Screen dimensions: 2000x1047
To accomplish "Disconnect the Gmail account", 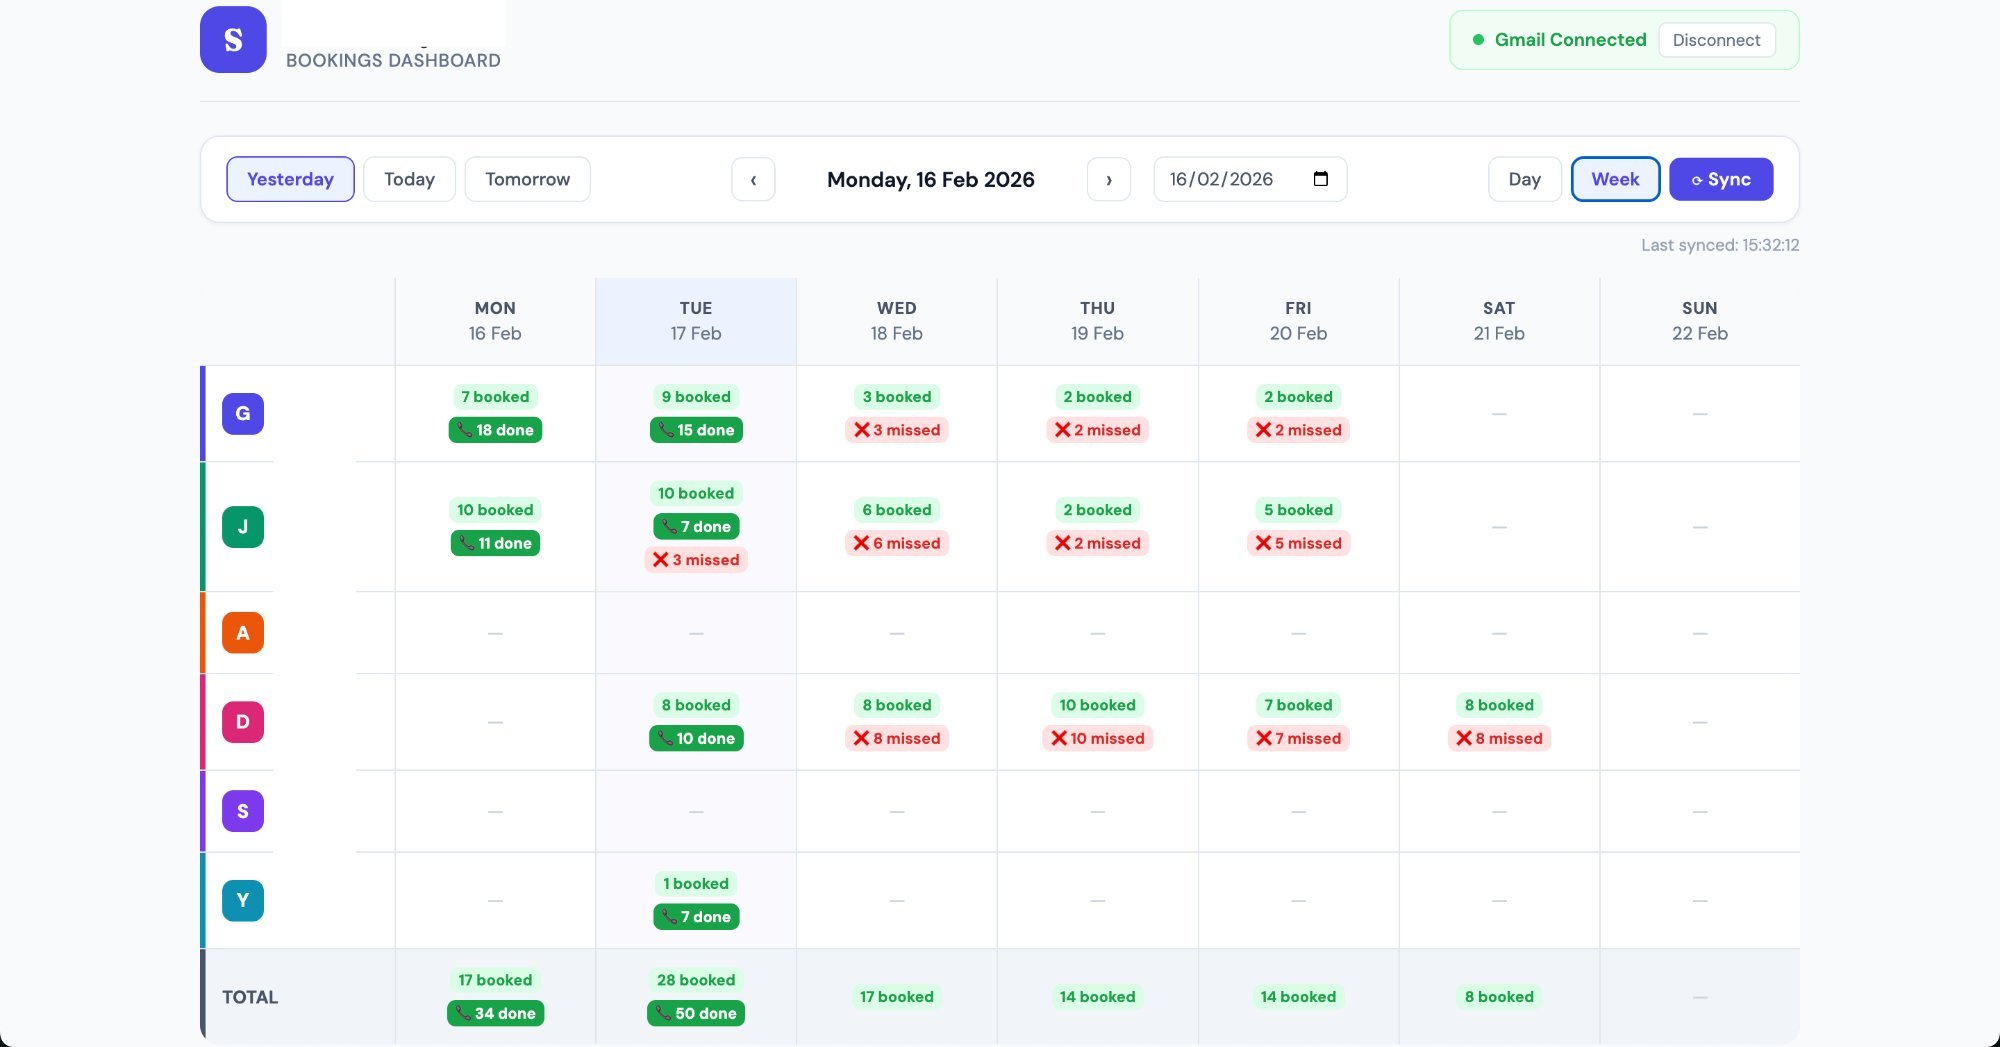I will point(1717,40).
